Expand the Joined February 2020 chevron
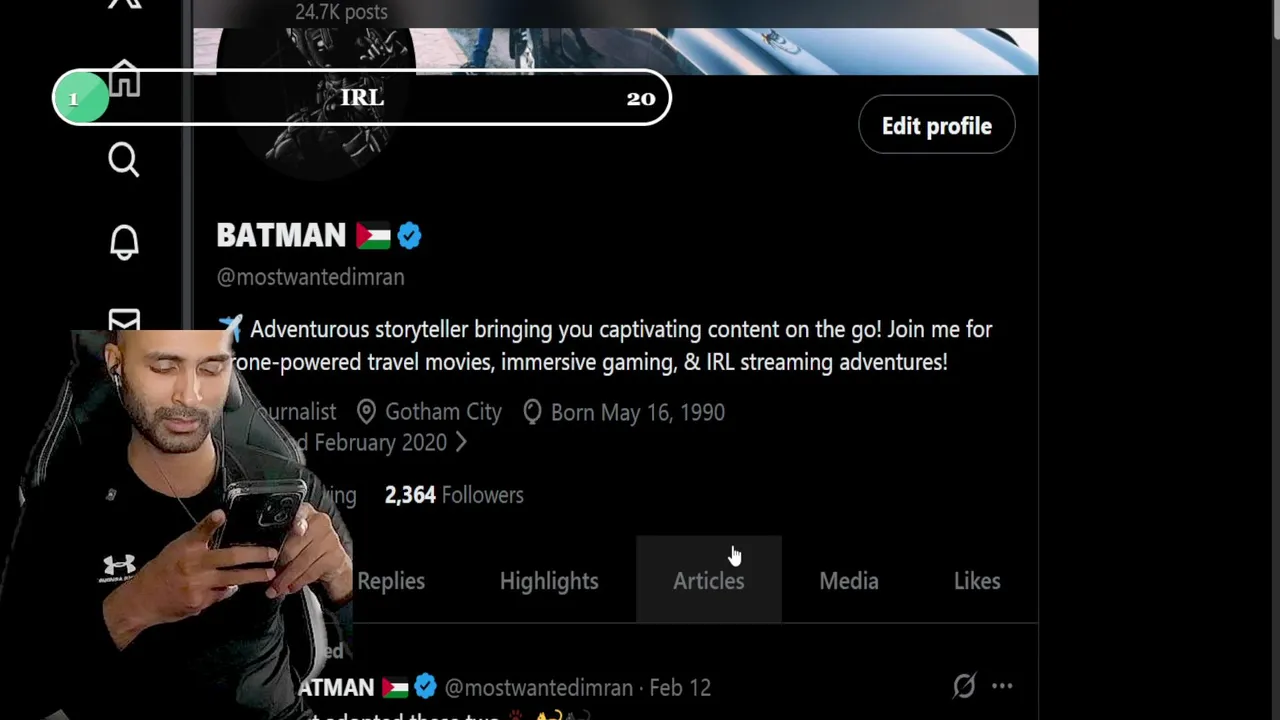 (x=461, y=442)
